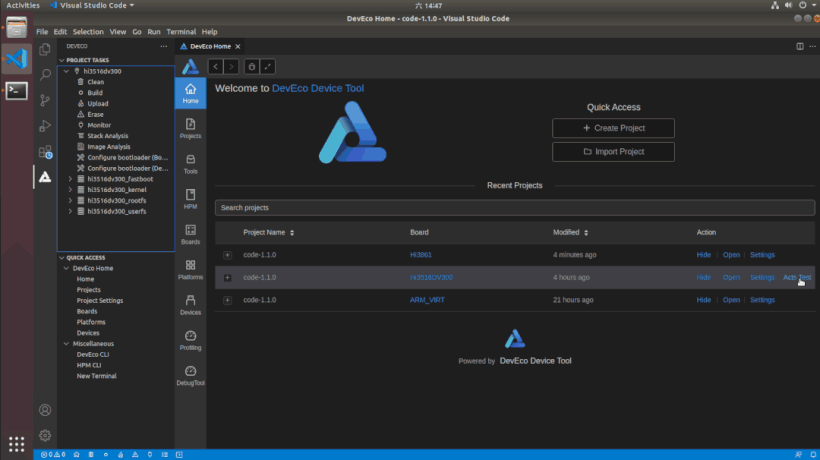Viewport: 820px width, 460px height.
Task: Open Activities overview in top bar
Action: pyautogui.click(x=23, y=5)
